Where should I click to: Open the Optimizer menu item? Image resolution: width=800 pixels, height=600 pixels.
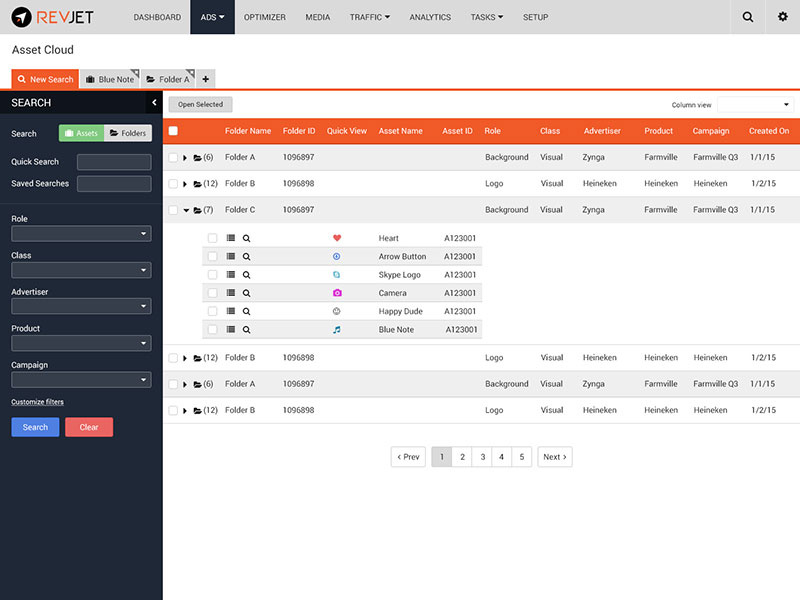[264, 17]
